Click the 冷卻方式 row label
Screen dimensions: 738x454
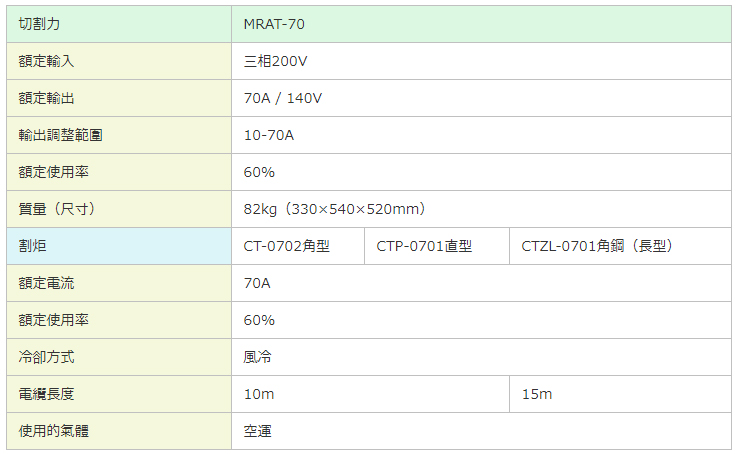[x=47, y=357]
